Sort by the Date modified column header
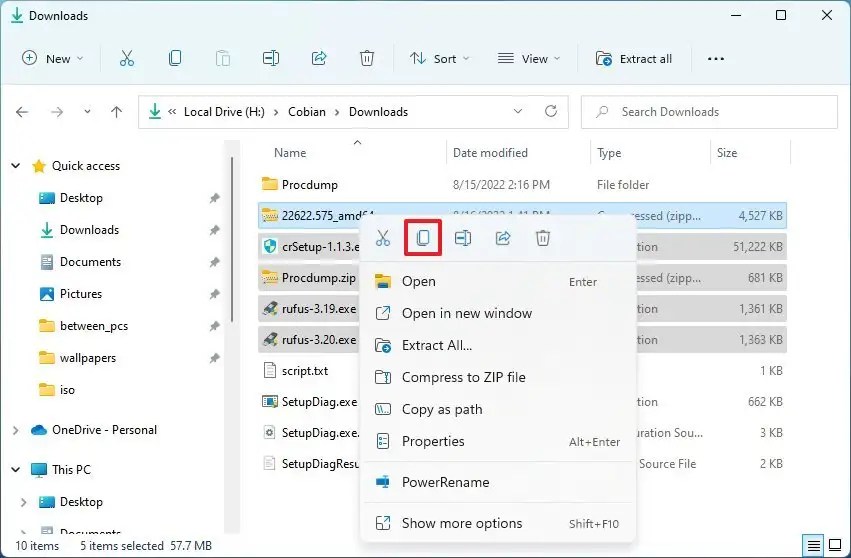 490,153
